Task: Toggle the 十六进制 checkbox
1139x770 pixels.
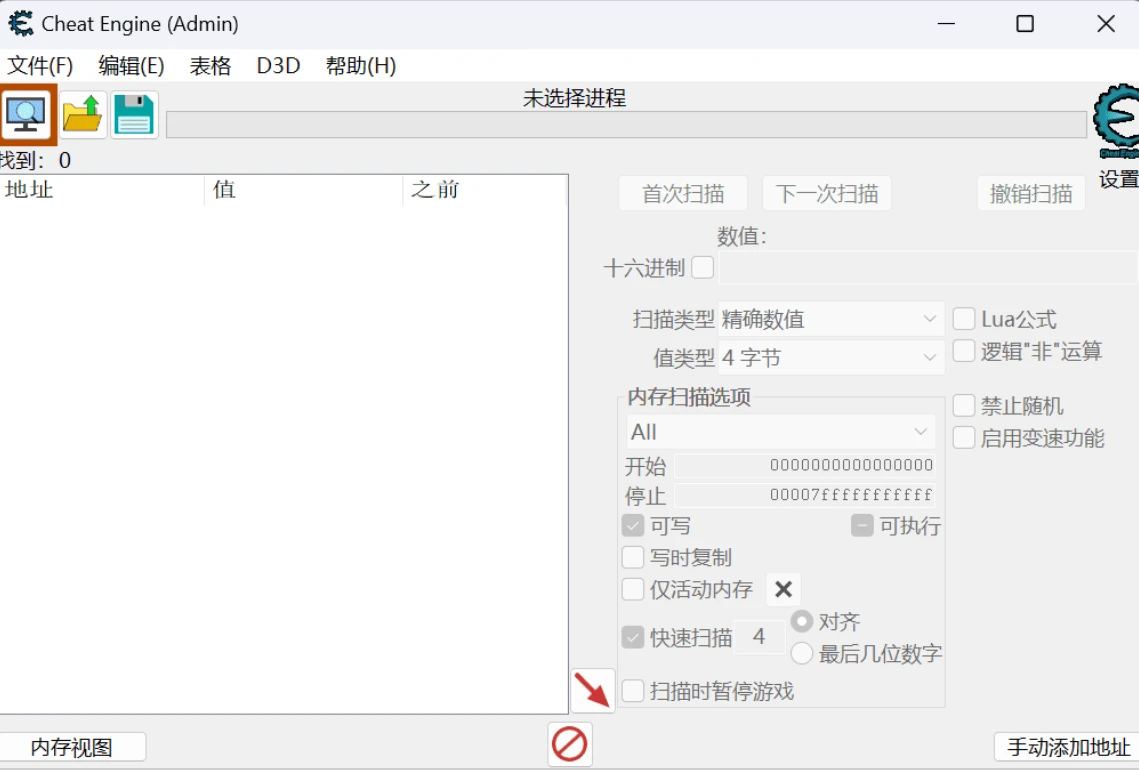Action: (703, 268)
